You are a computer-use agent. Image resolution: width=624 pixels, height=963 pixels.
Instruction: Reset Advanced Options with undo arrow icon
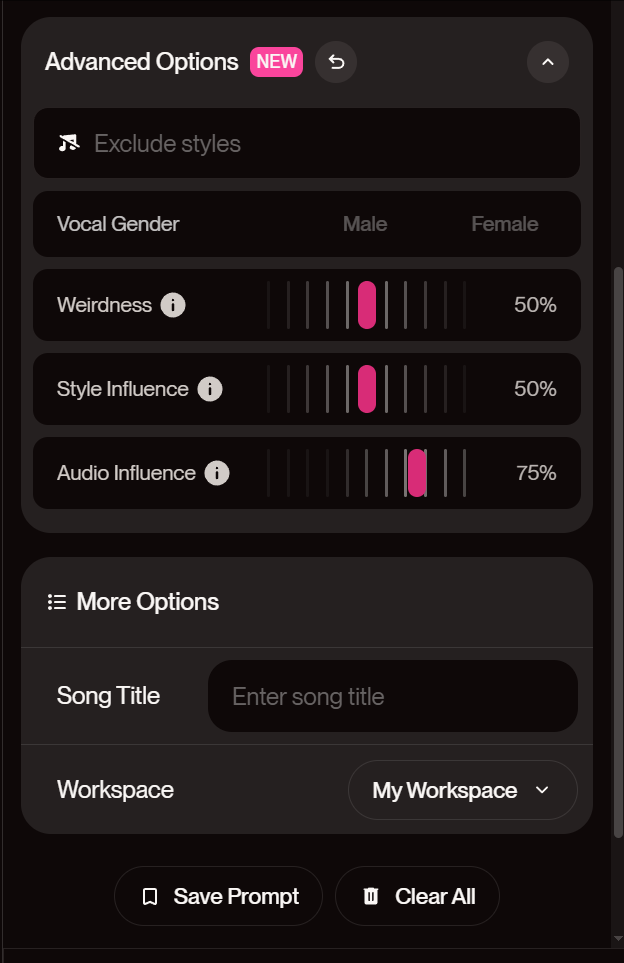[x=336, y=62]
